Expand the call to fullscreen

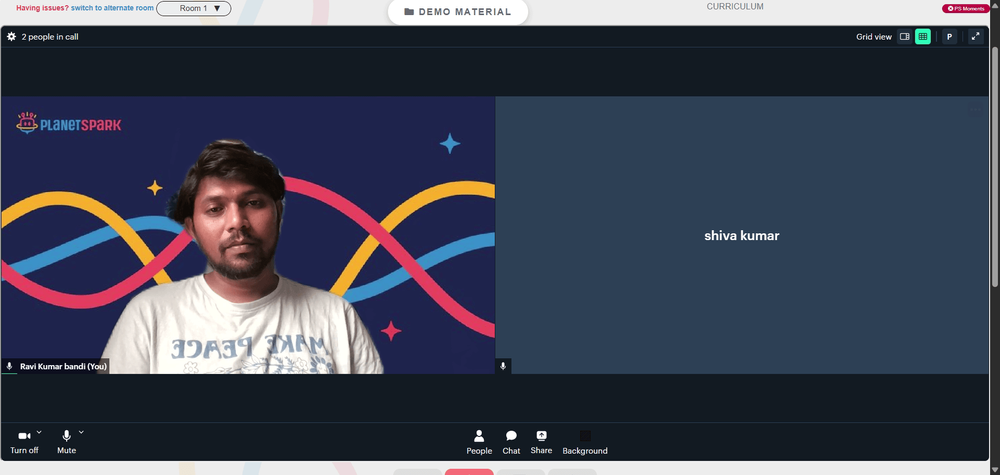point(975,37)
